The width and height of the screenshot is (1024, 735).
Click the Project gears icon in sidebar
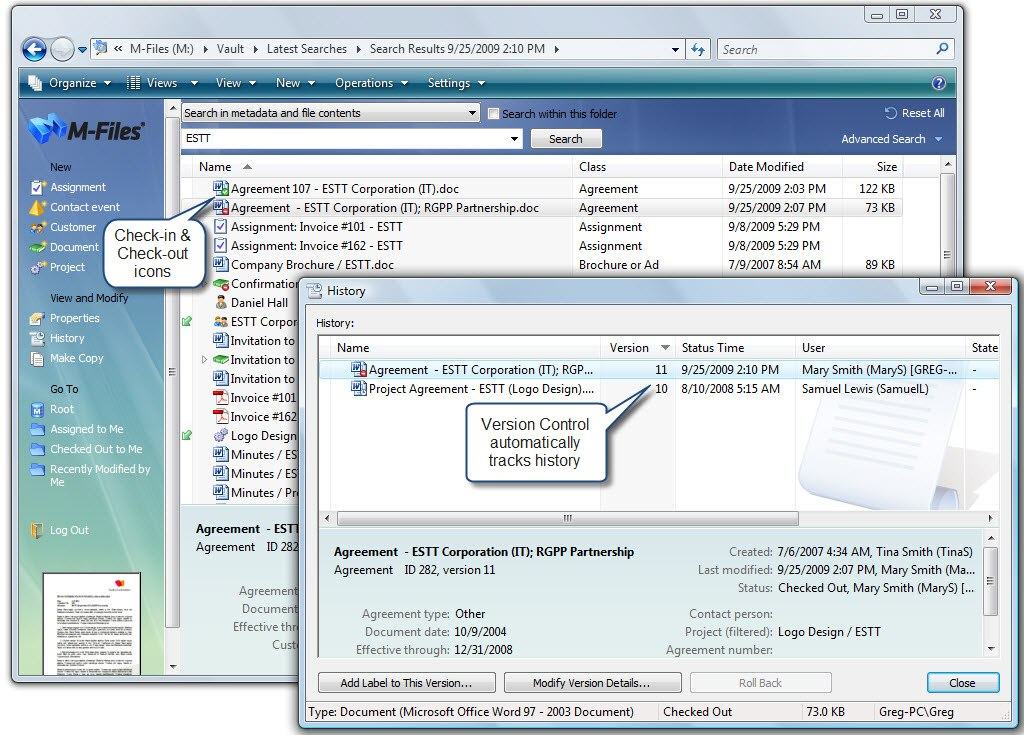[x=37, y=267]
